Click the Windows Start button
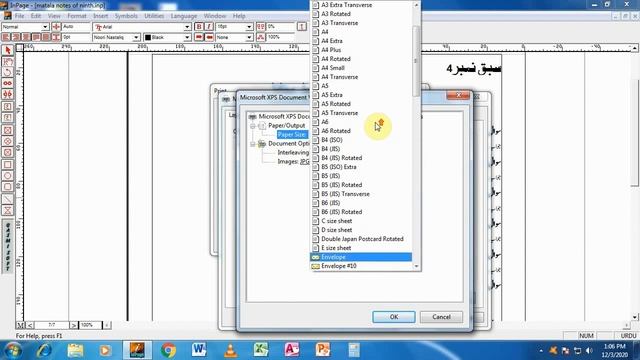 pyautogui.click(x=13, y=350)
